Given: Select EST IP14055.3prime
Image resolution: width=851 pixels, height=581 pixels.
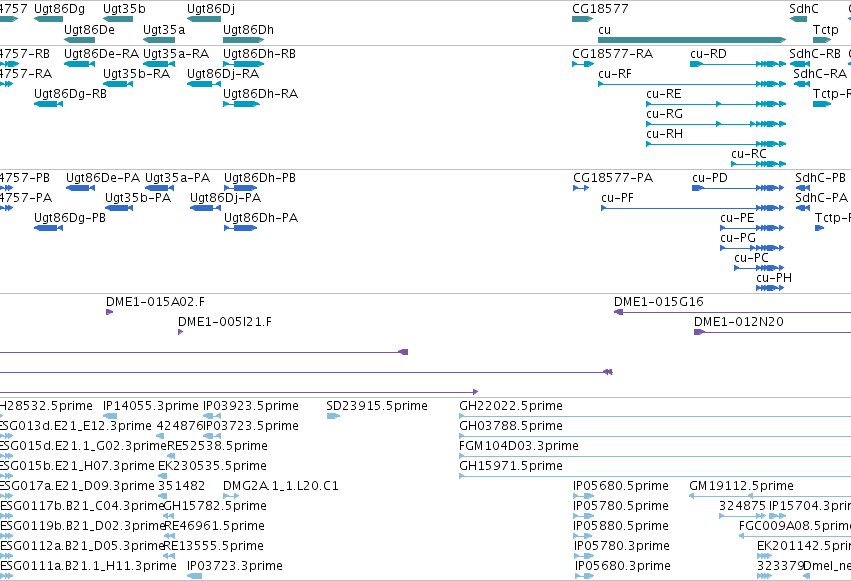Looking at the screenshot, I should pos(110,416).
